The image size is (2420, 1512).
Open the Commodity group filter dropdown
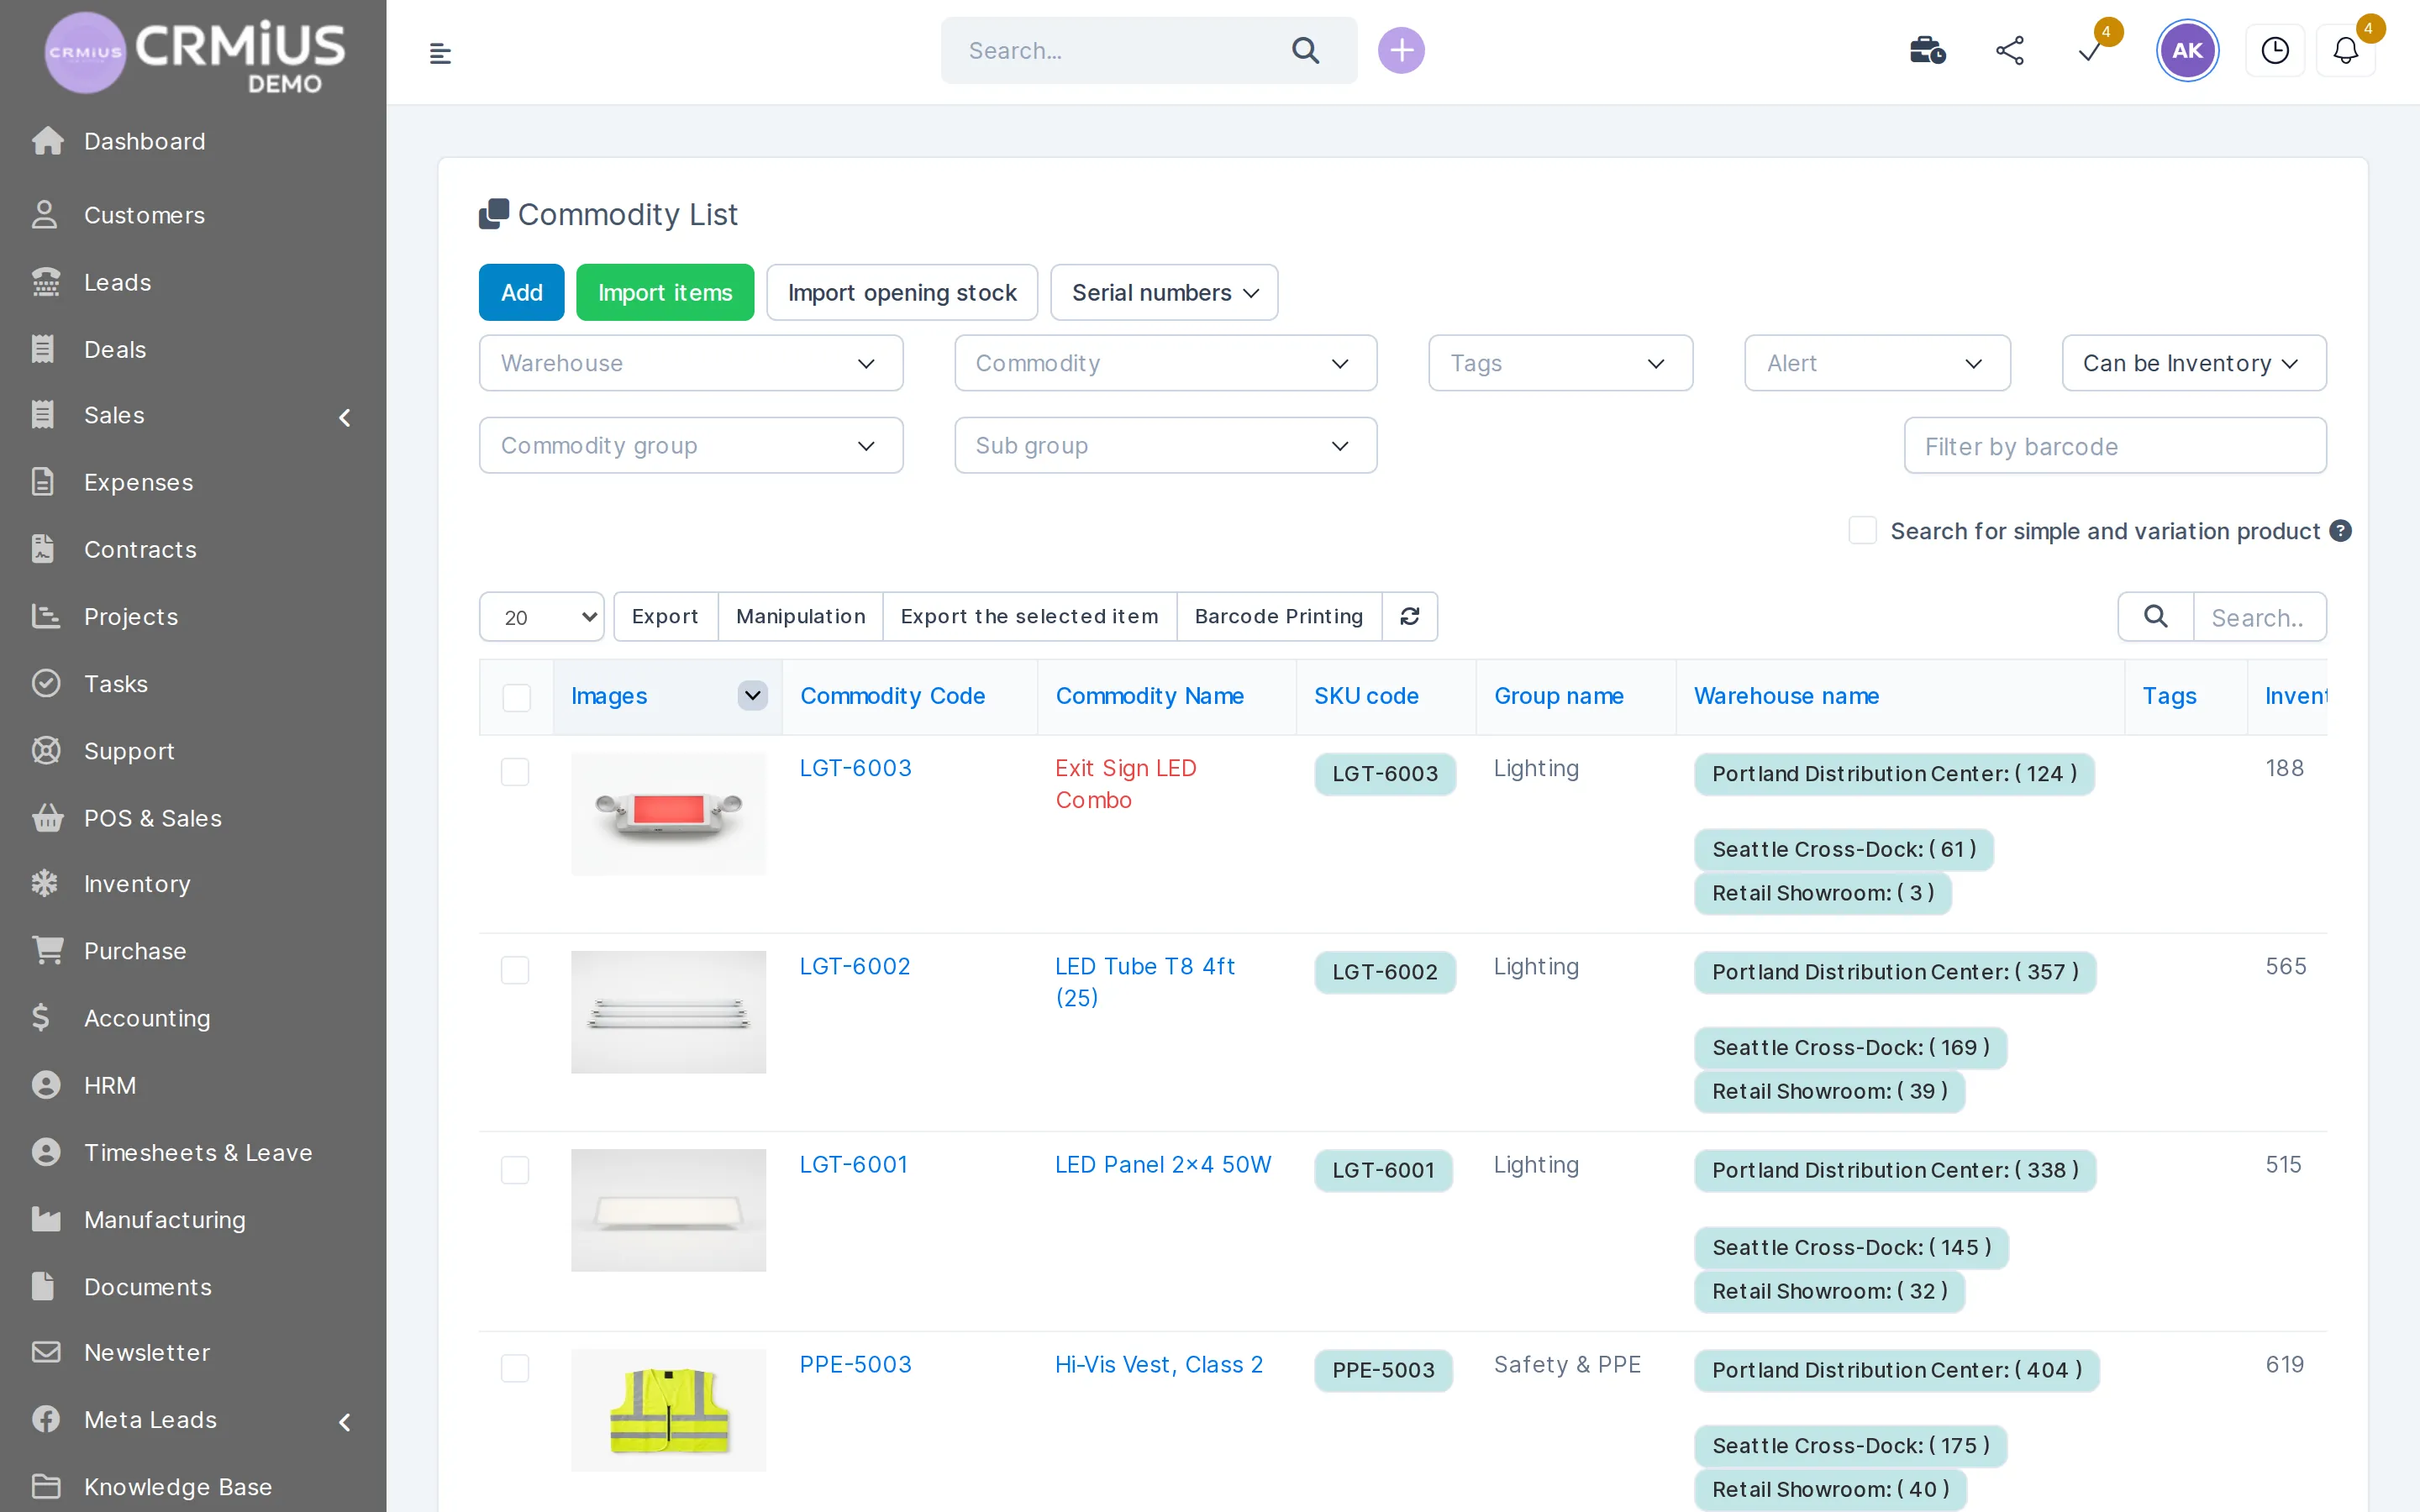[x=691, y=445]
